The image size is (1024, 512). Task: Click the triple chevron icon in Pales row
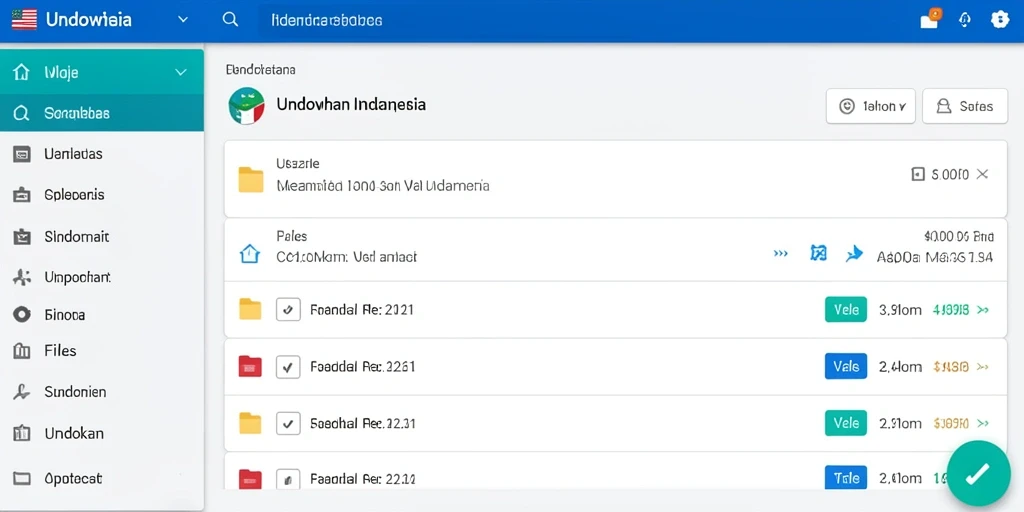point(780,253)
